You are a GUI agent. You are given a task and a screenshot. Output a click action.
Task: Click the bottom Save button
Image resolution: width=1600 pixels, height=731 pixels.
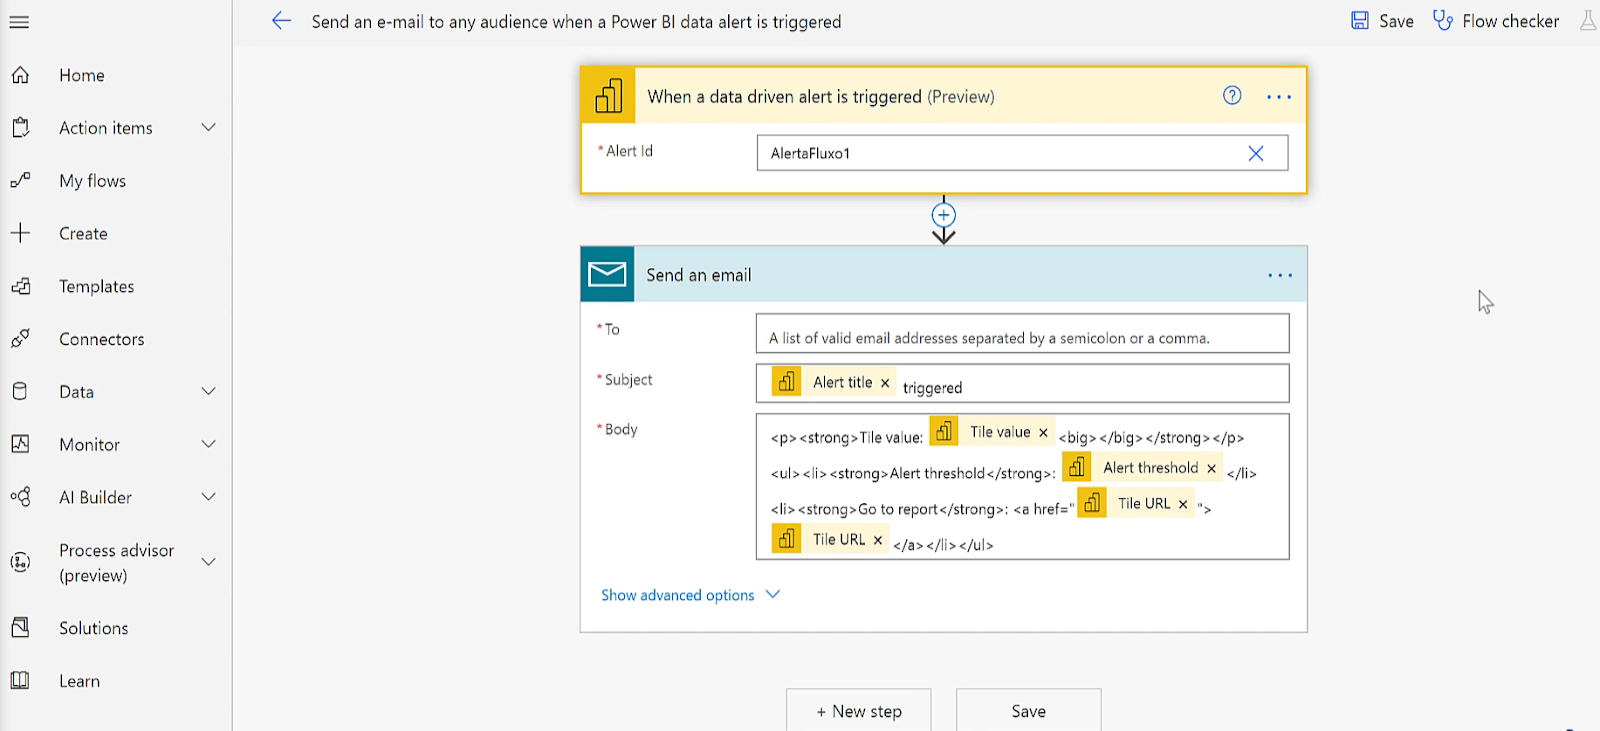pyautogui.click(x=1029, y=710)
